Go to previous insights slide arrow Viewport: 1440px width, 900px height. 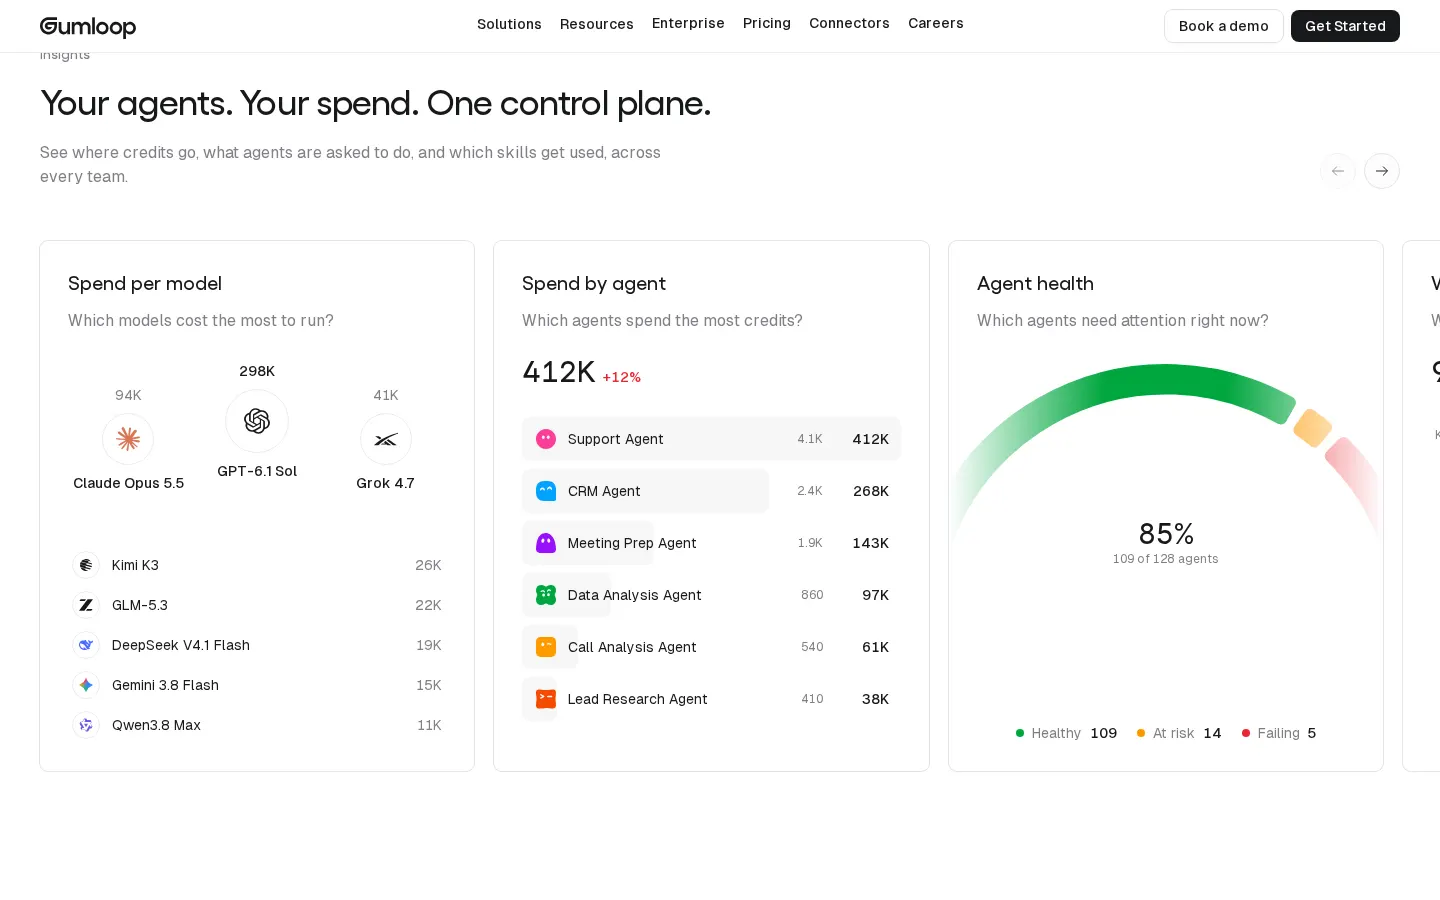1338,171
